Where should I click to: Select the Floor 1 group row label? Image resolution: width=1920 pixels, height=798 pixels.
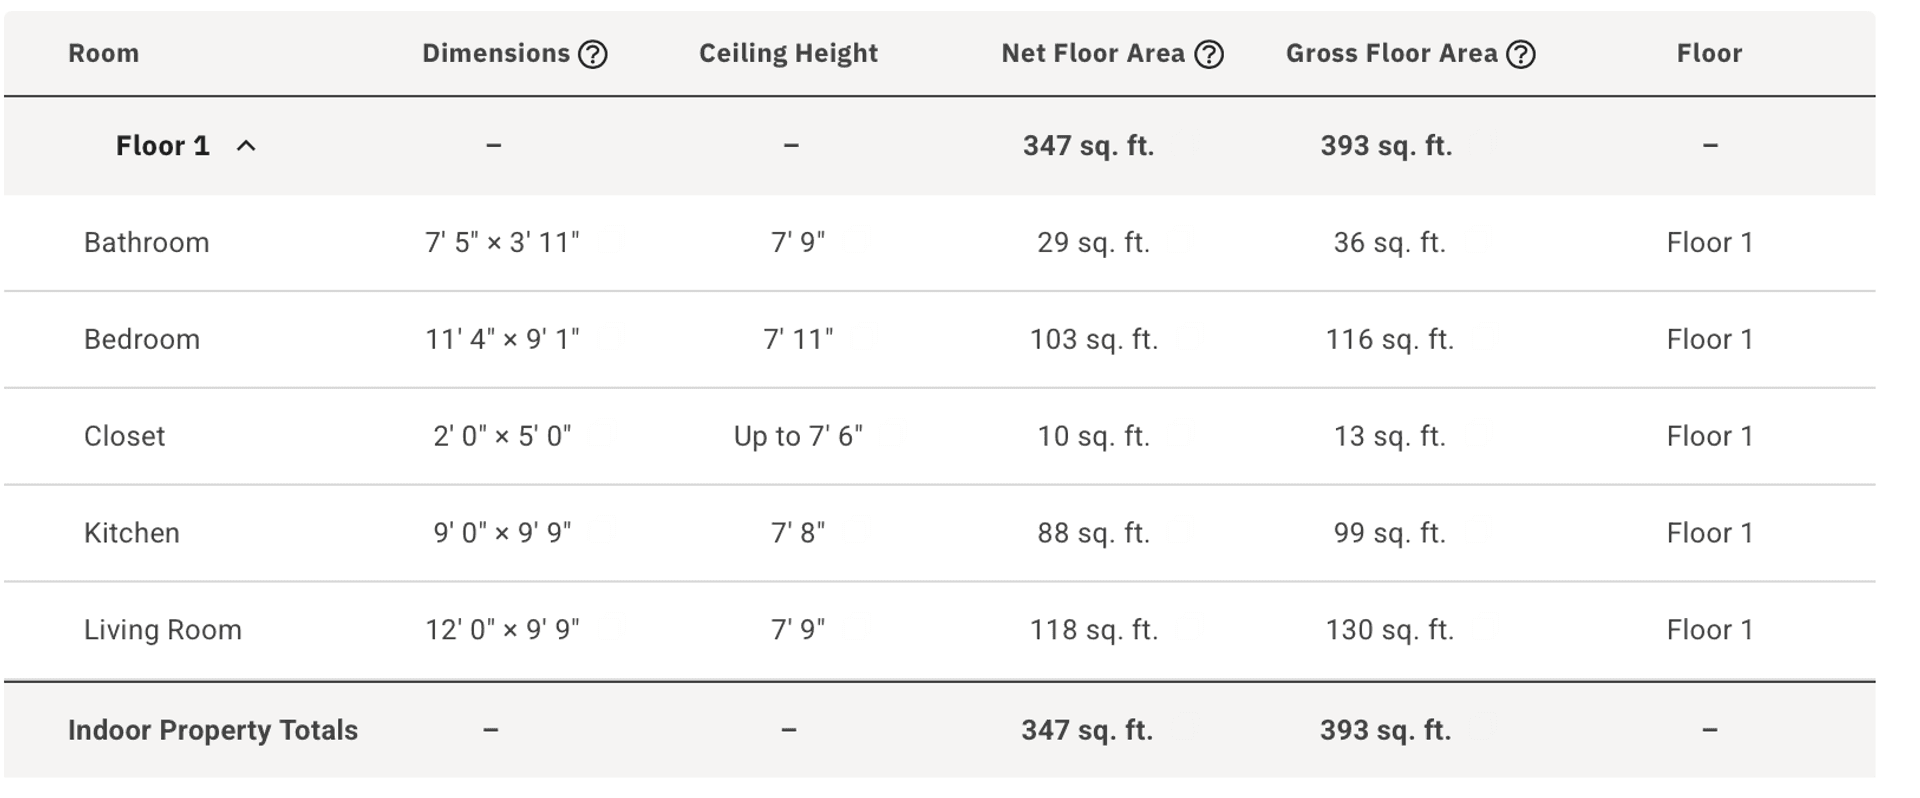(163, 146)
